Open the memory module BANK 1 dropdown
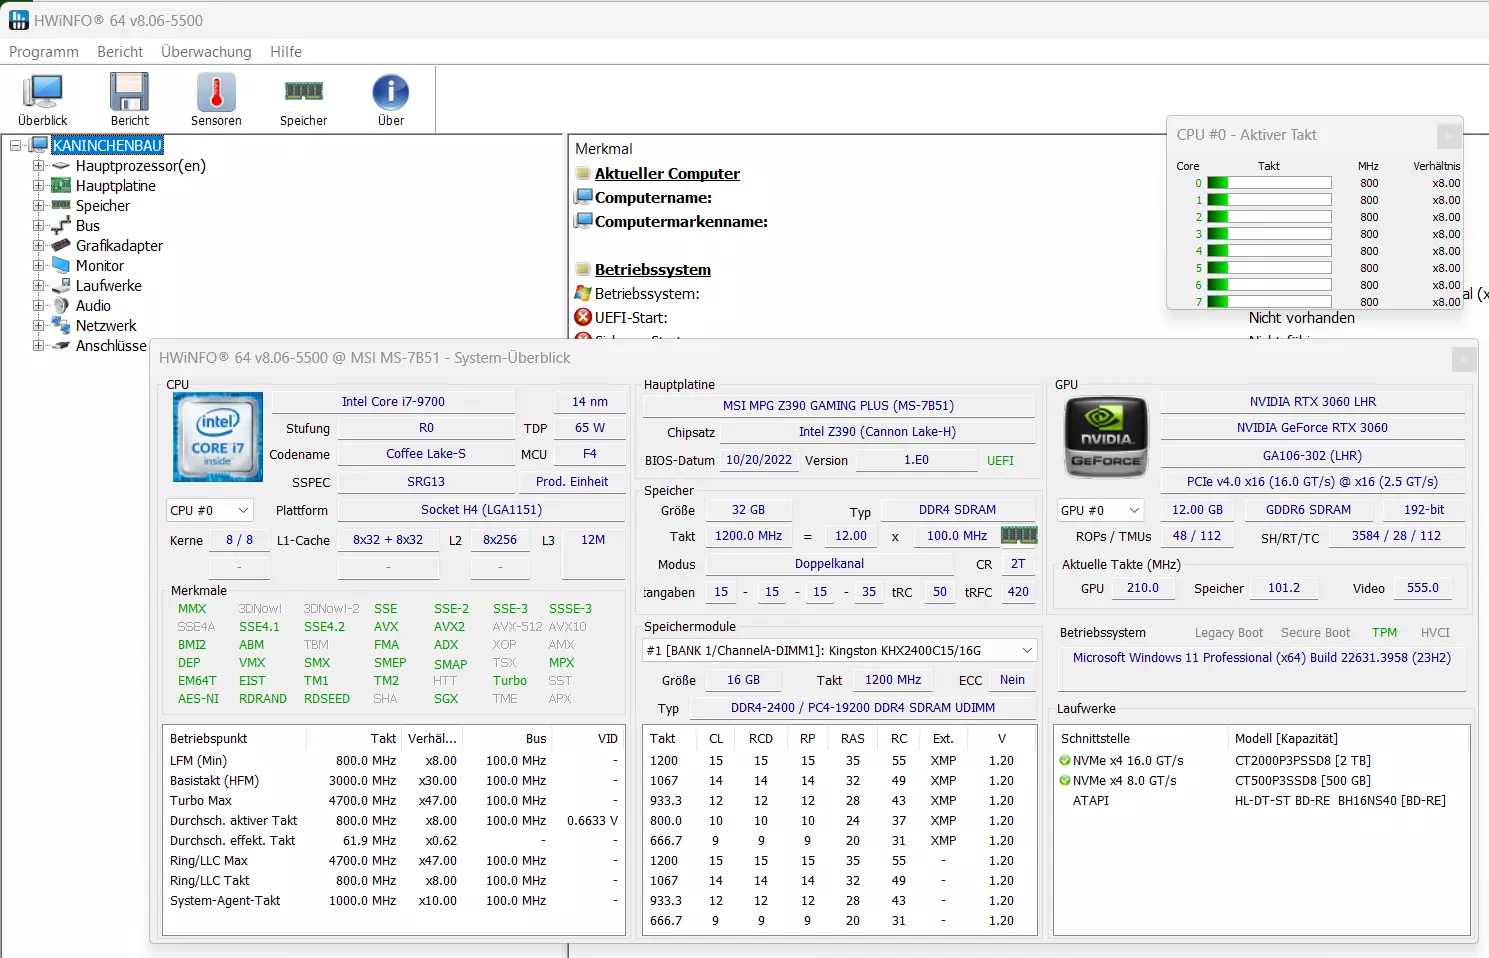The height and width of the screenshot is (958, 1489). click(840, 650)
